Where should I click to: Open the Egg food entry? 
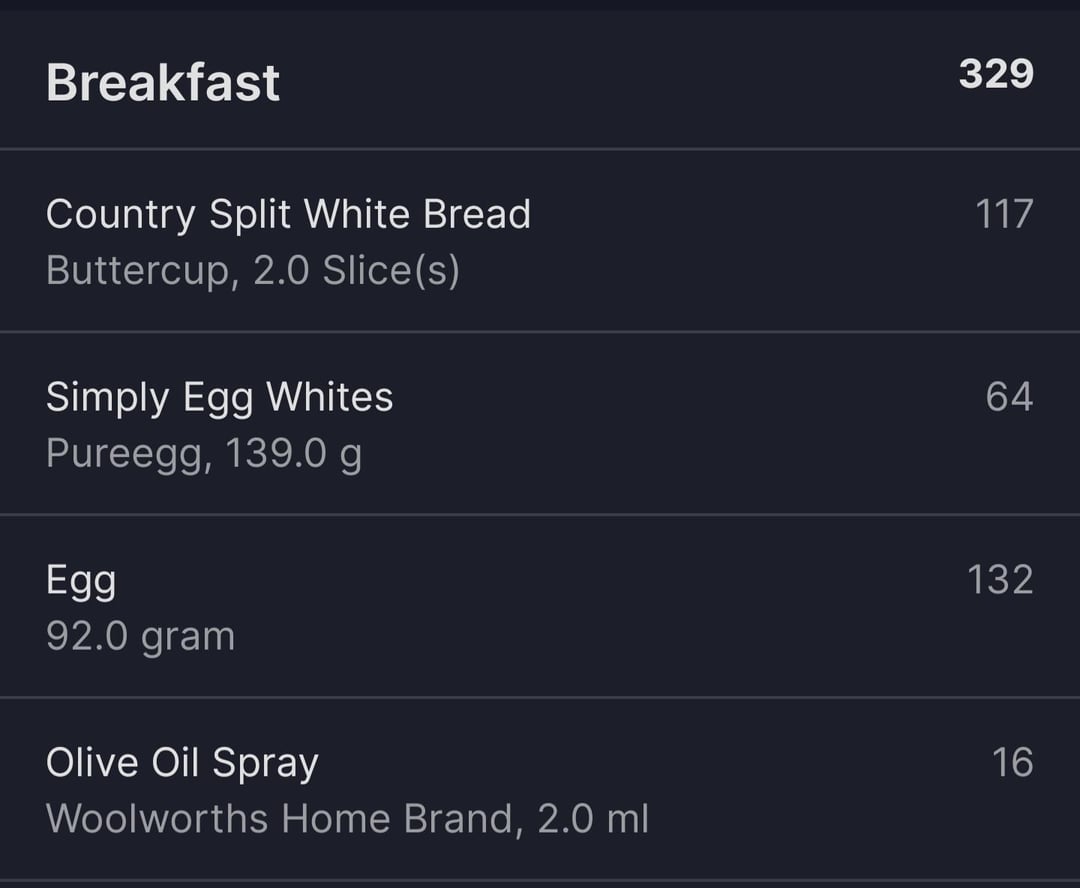point(540,606)
